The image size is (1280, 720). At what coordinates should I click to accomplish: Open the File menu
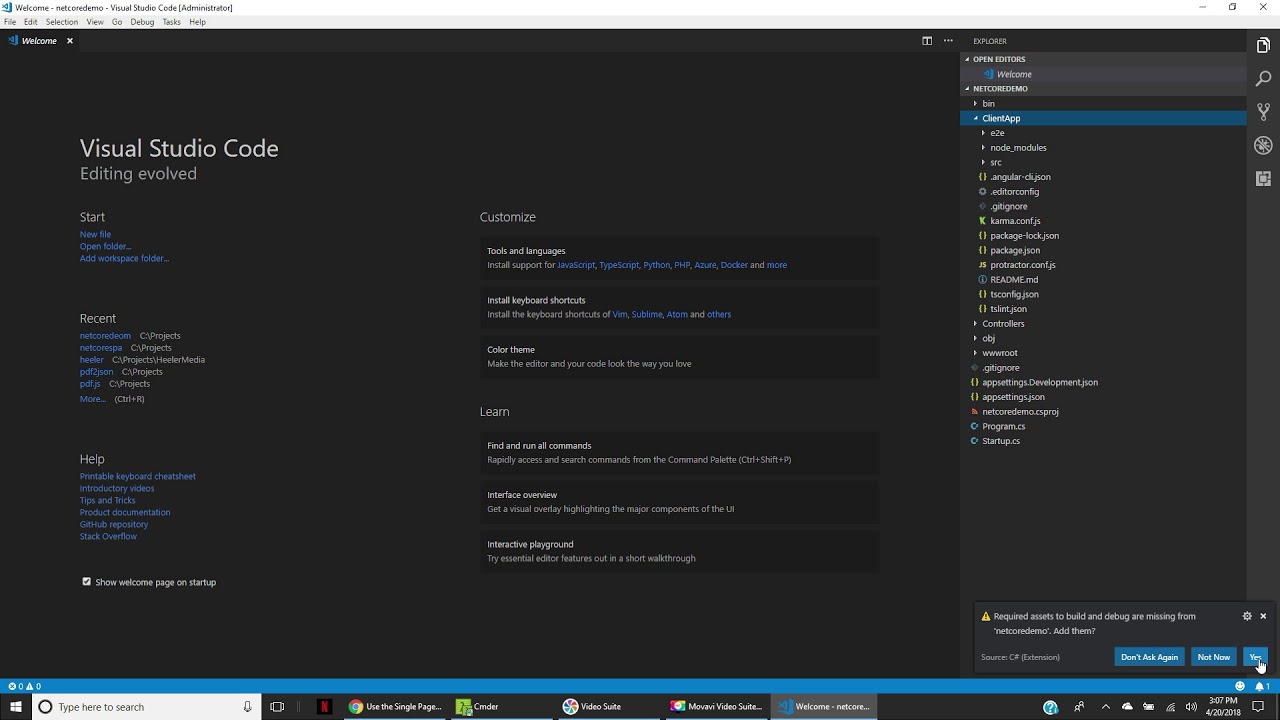(x=10, y=22)
